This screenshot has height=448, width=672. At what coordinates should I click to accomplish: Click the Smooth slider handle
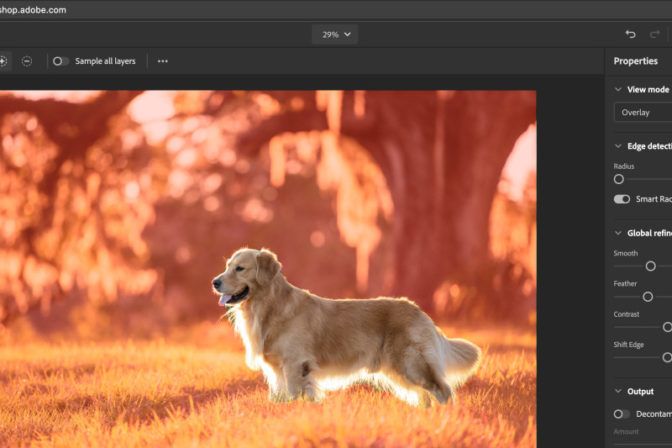(650, 266)
